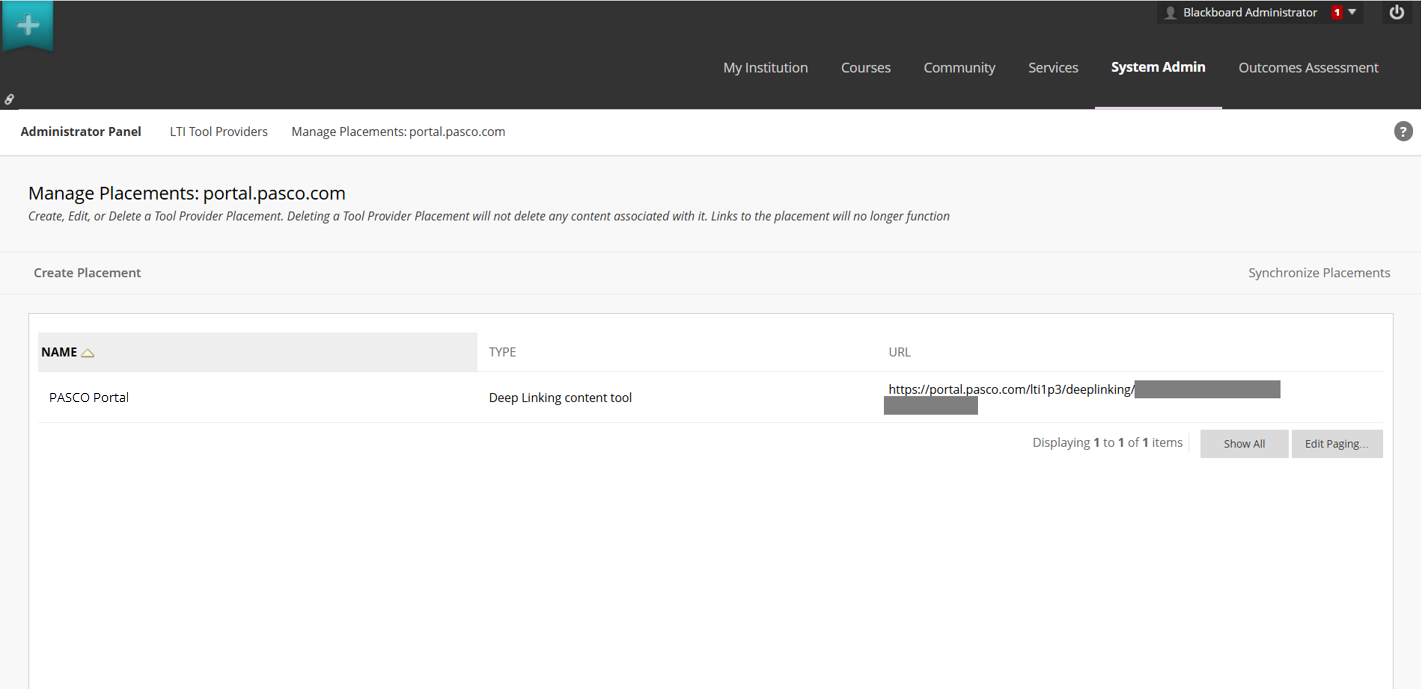Open the Services tab
Image resolution: width=1421 pixels, height=689 pixels.
coord(1053,68)
